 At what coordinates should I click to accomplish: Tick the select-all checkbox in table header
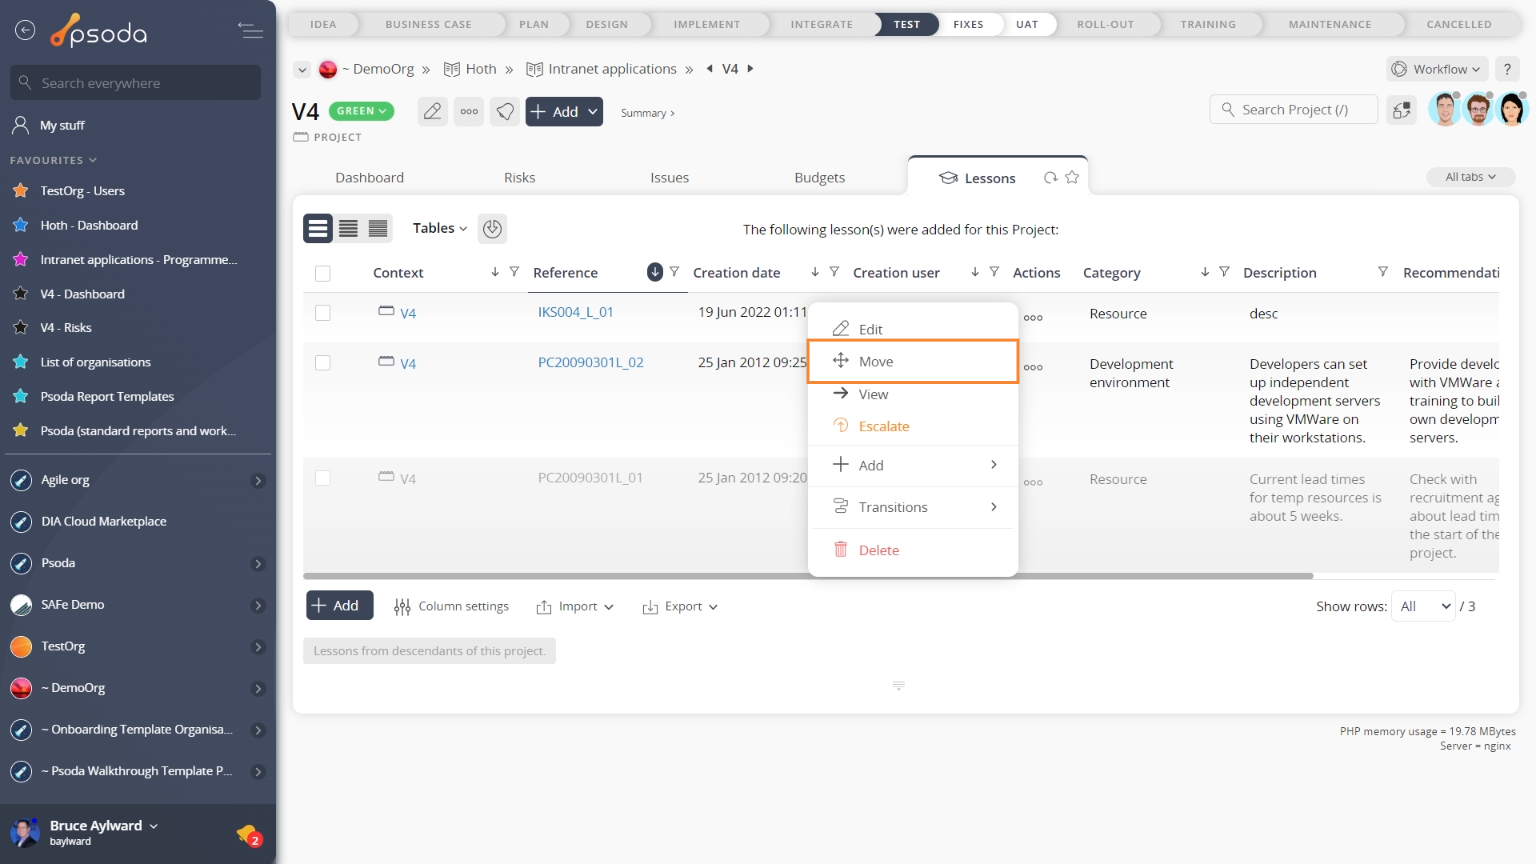(322, 273)
